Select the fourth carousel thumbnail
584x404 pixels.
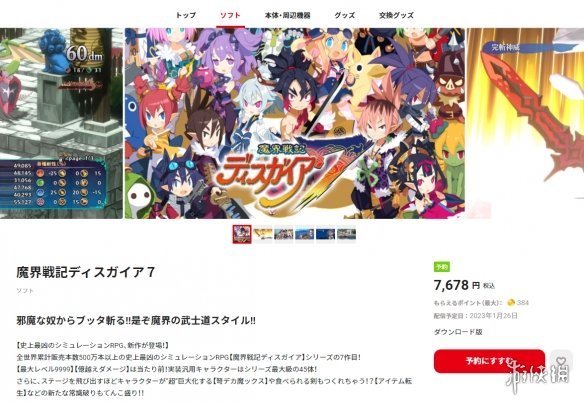tap(305, 234)
